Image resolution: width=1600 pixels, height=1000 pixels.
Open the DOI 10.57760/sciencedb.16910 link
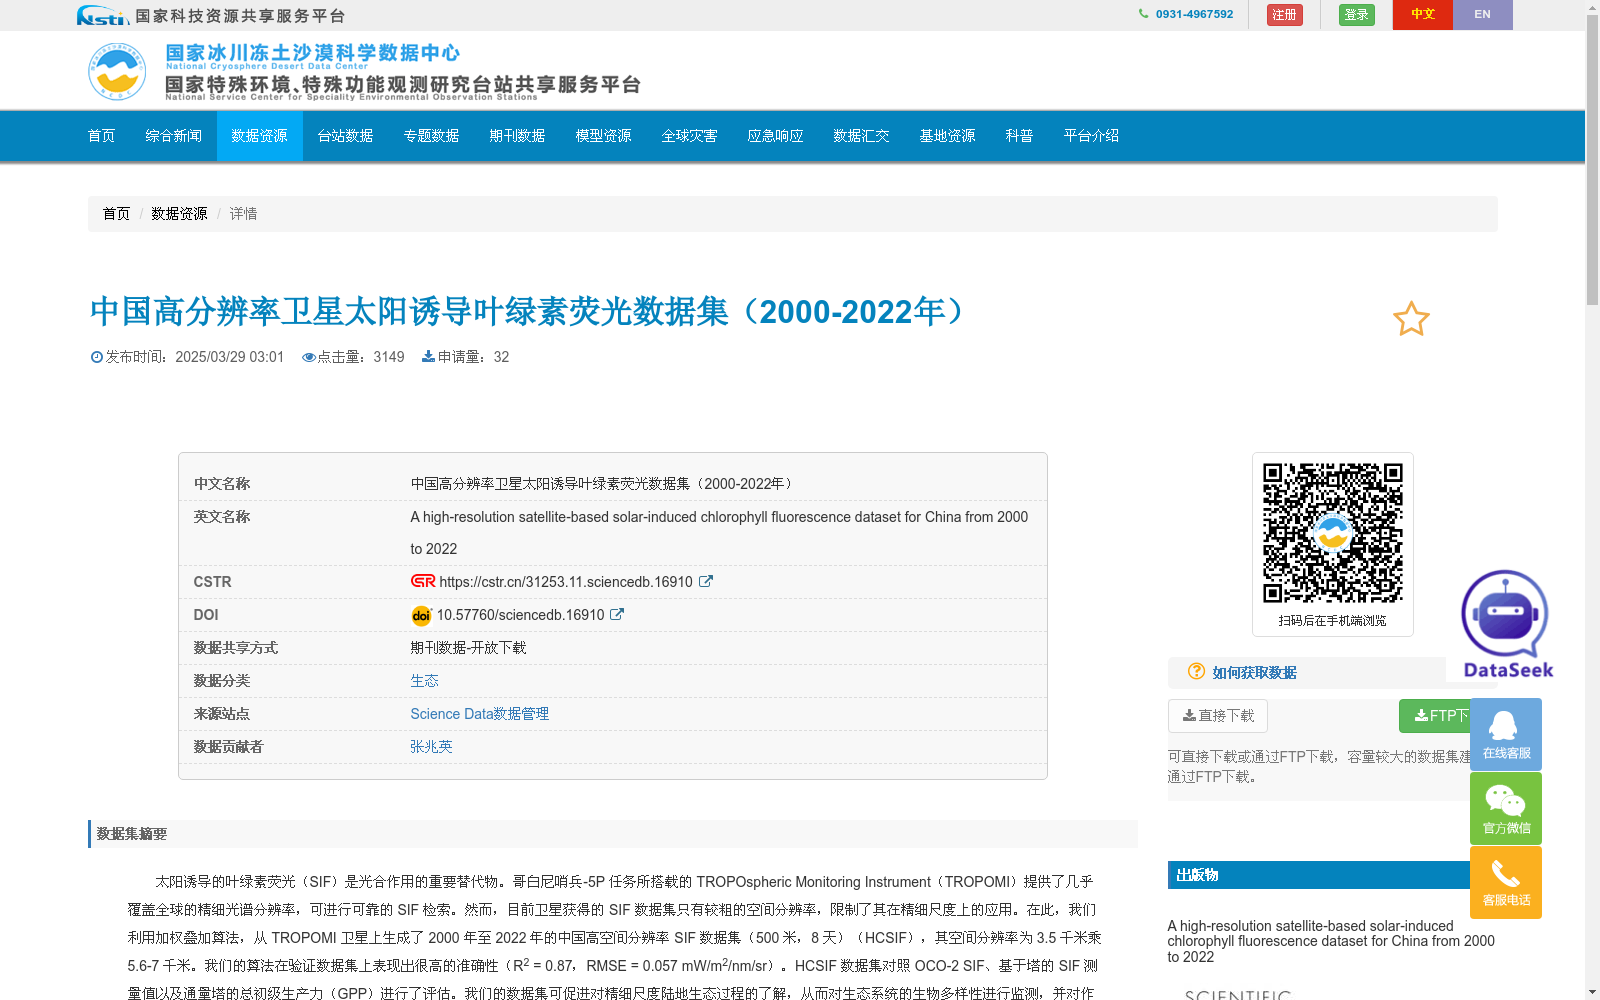(520, 615)
